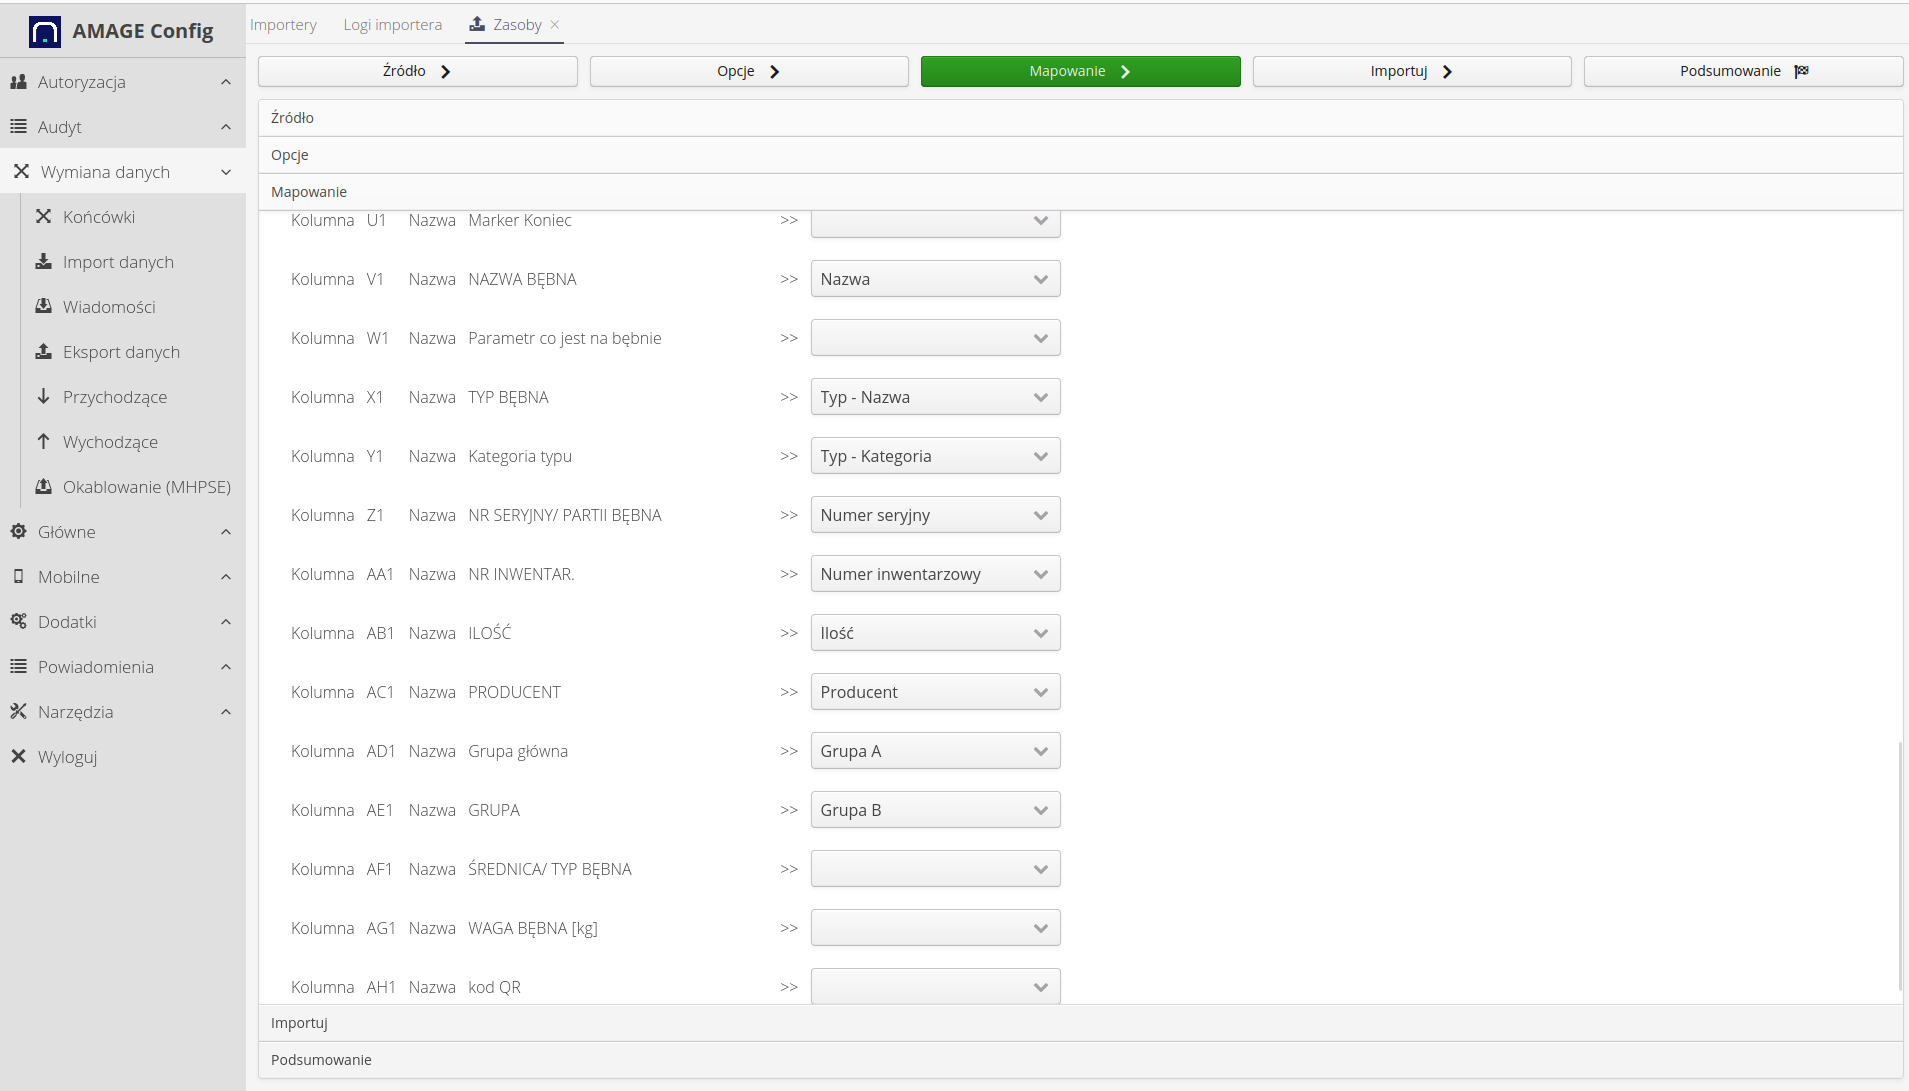The width and height of the screenshot is (1909, 1091).
Task: Open the PRODUCENT mapping dropdown
Action: coord(935,692)
